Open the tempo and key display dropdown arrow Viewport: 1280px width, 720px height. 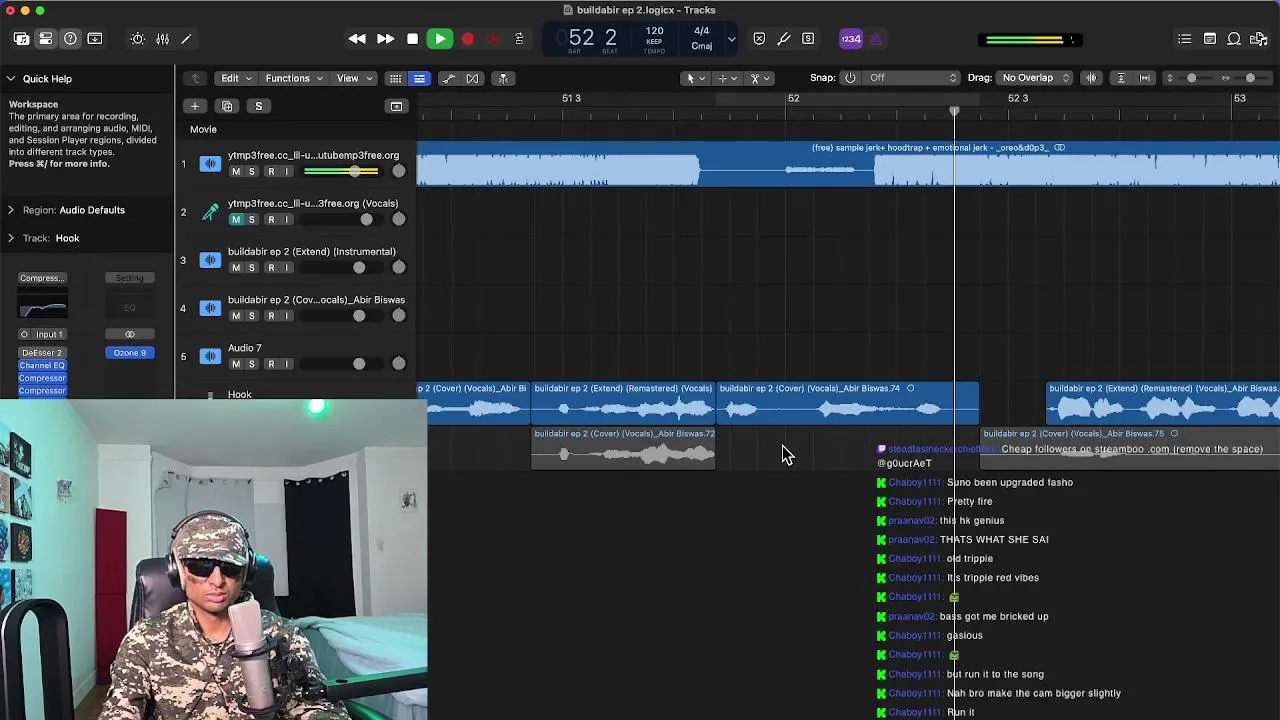731,39
